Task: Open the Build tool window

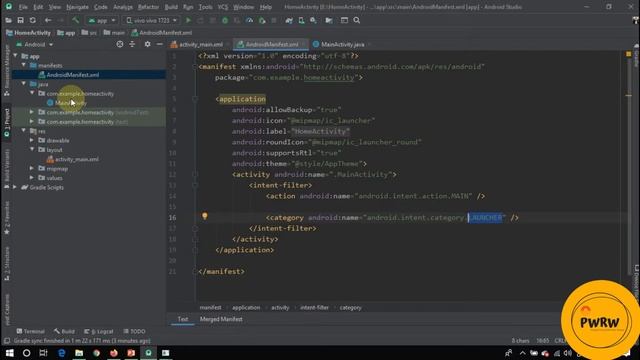Action: (x=64, y=331)
